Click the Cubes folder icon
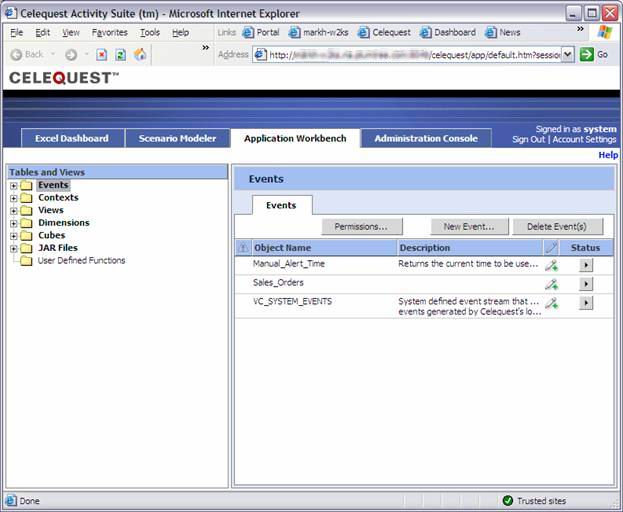This screenshot has width=623, height=512. [26, 236]
